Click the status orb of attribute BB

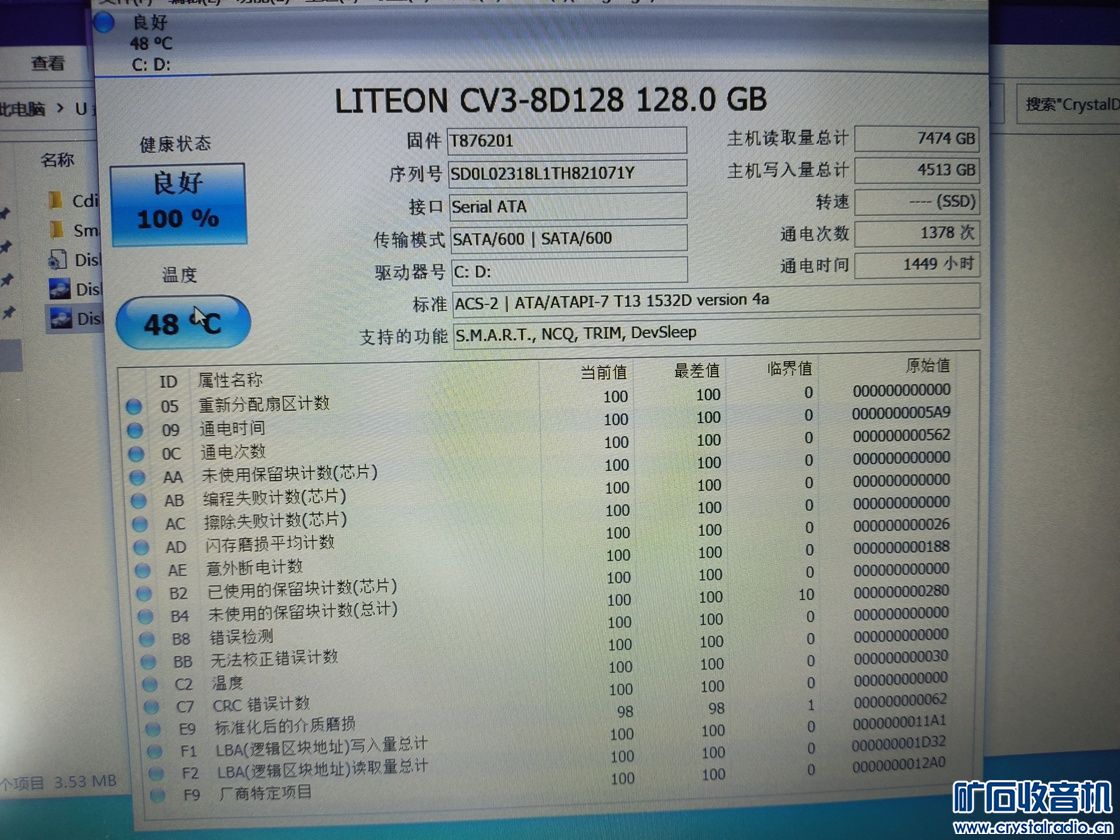coord(149,661)
